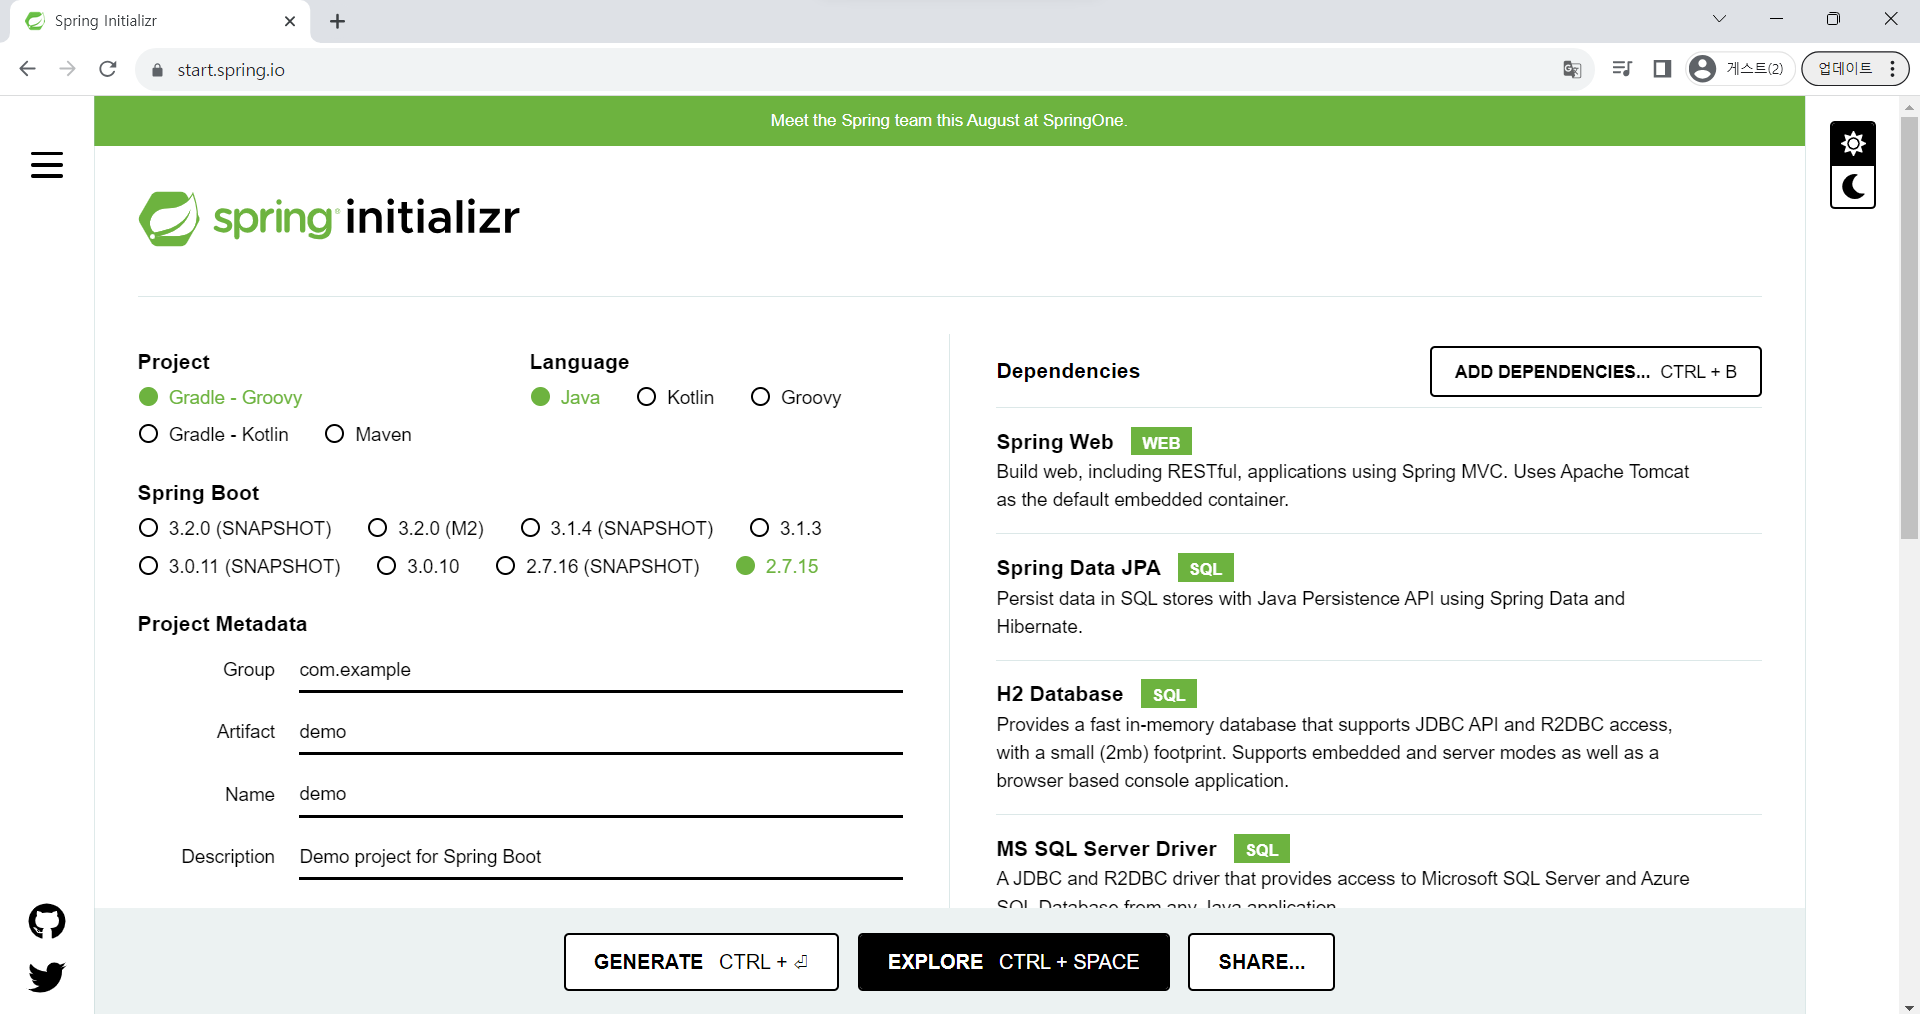This screenshot has width=1920, height=1014.
Task: Open a new browser tab
Action: click(338, 21)
